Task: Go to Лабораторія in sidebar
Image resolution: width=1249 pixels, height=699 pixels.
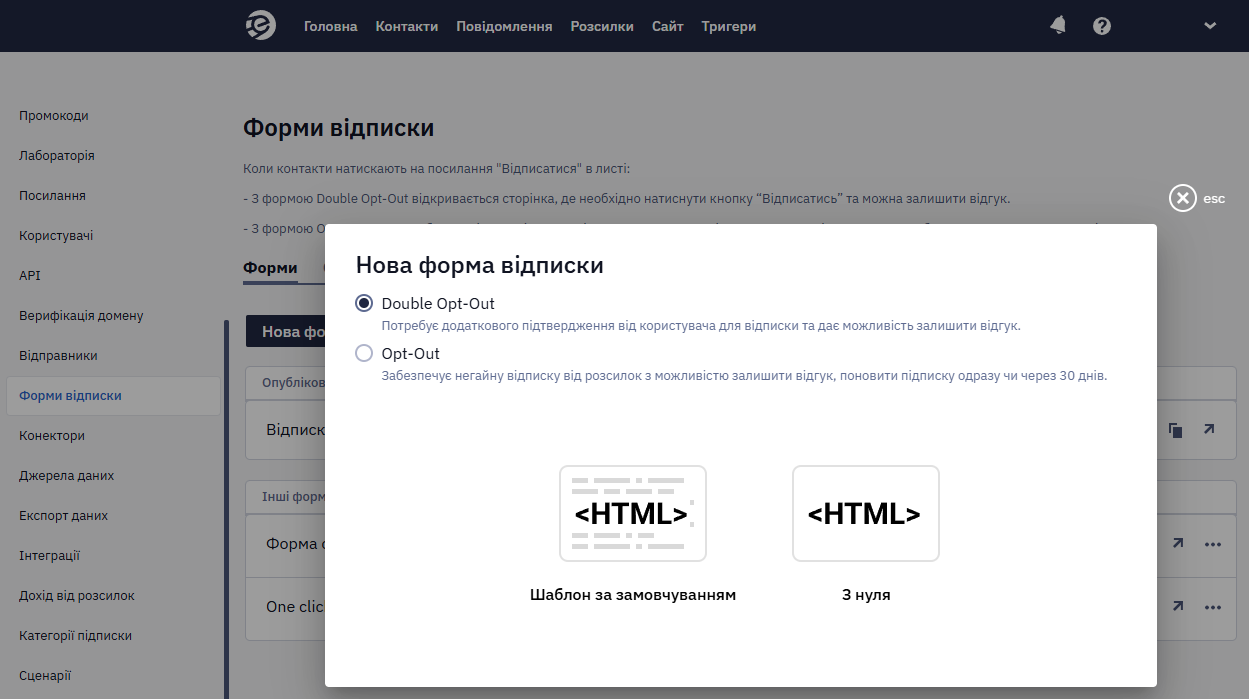Action: pyautogui.click(x=57, y=156)
